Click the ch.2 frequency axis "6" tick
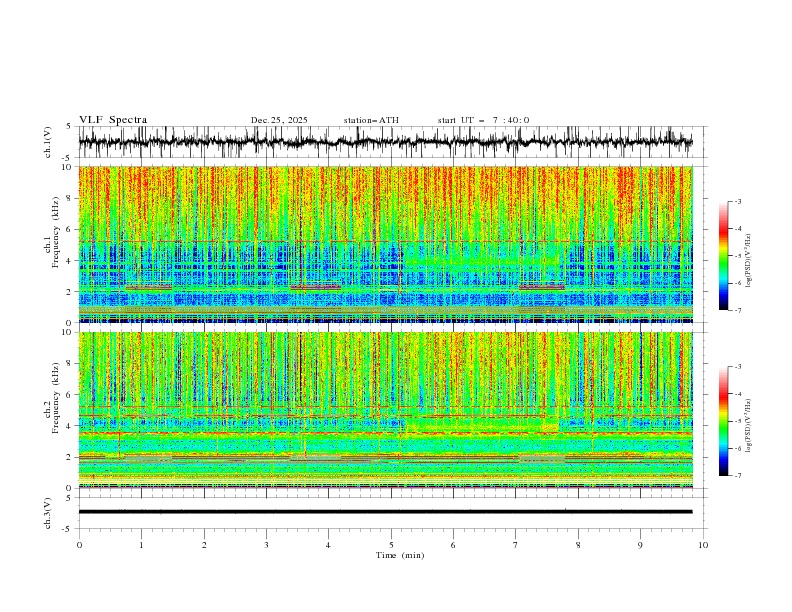The image size is (792, 612). click(71, 395)
